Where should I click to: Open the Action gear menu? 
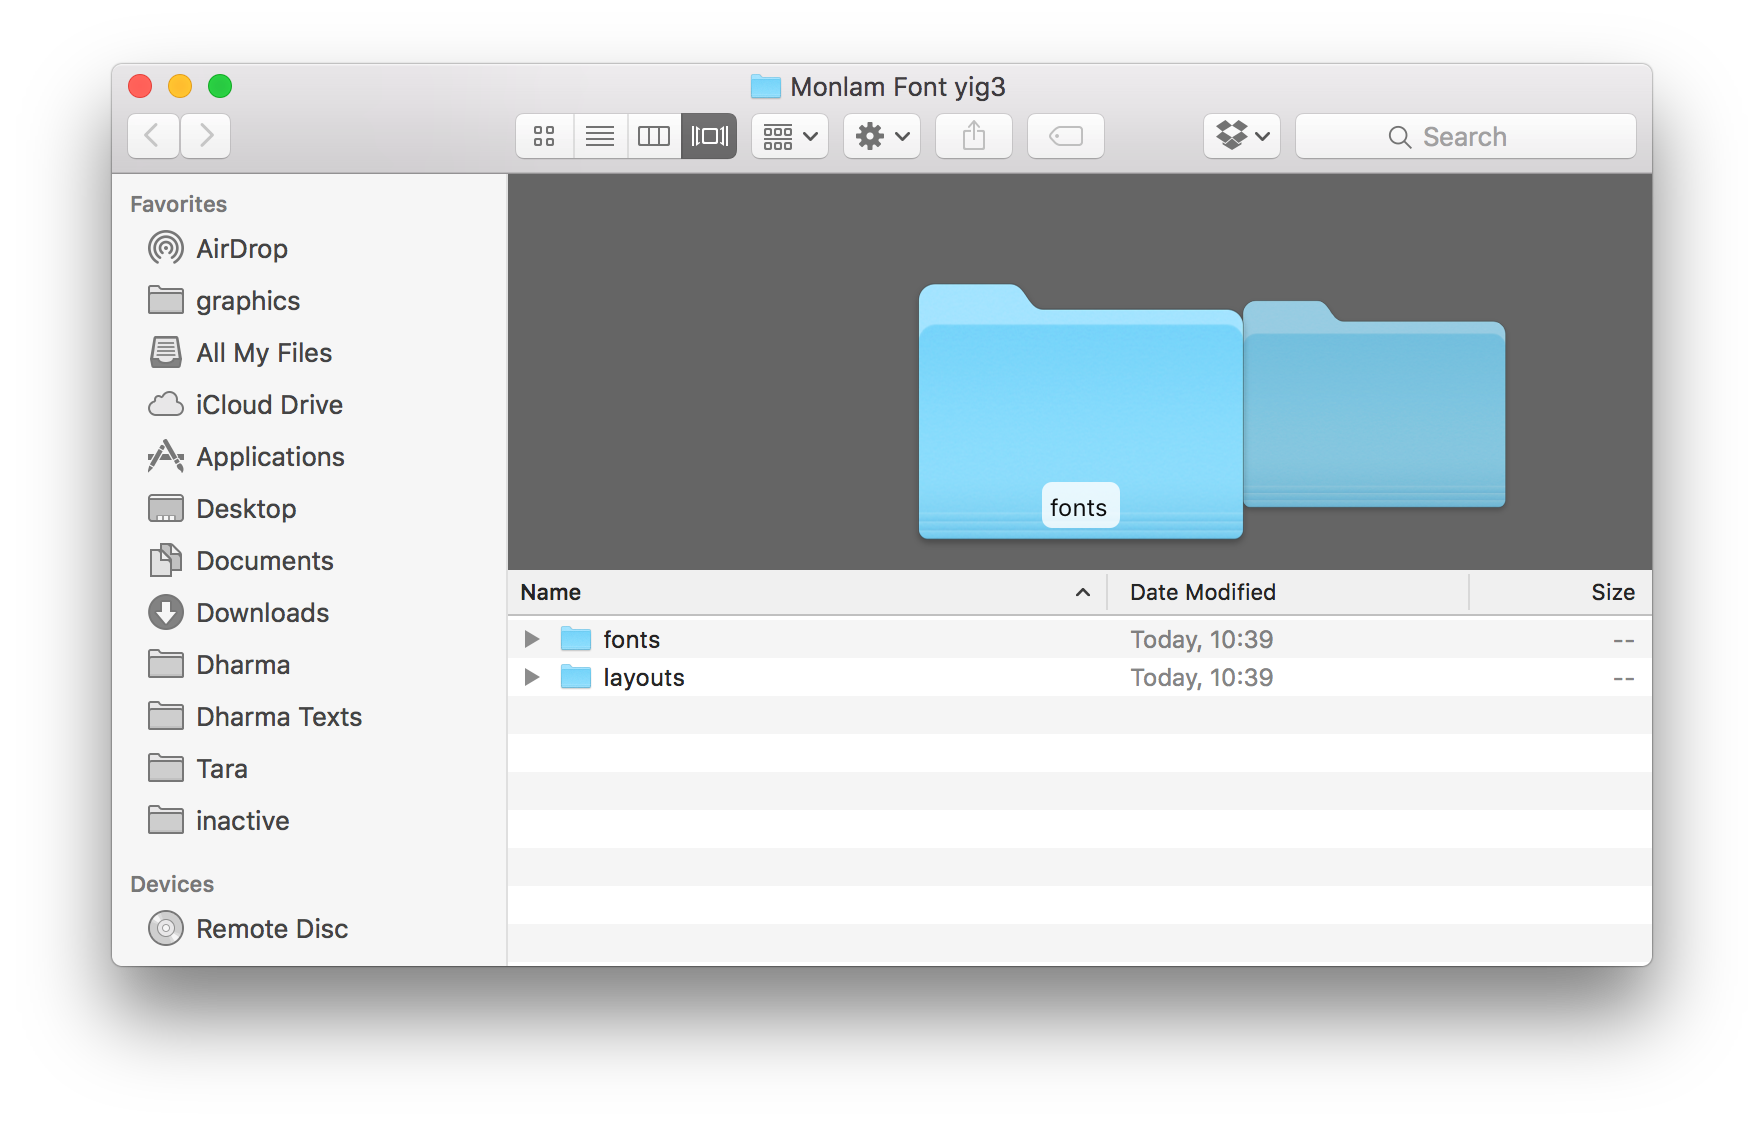pyautogui.click(x=882, y=136)
